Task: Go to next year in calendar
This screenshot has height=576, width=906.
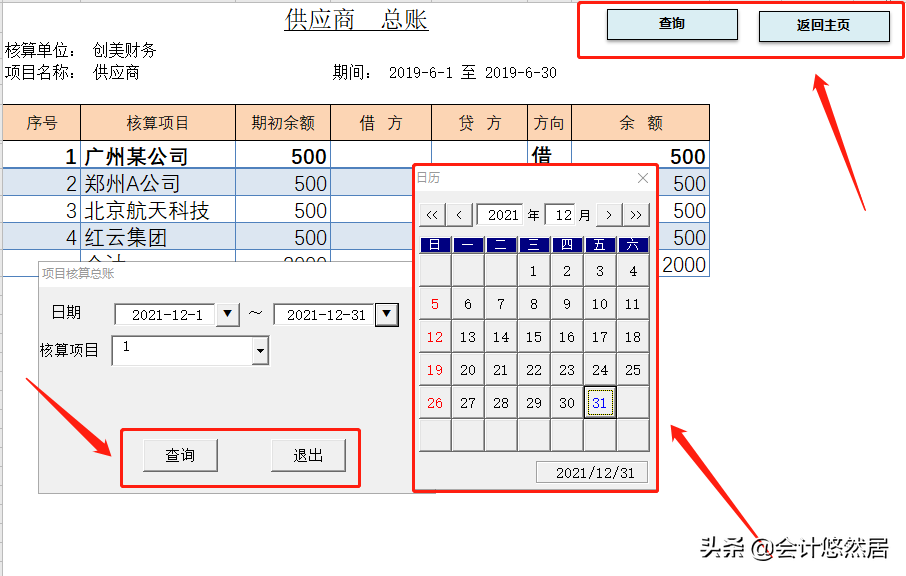Action: pyautogui.click(x=636, y=215)
